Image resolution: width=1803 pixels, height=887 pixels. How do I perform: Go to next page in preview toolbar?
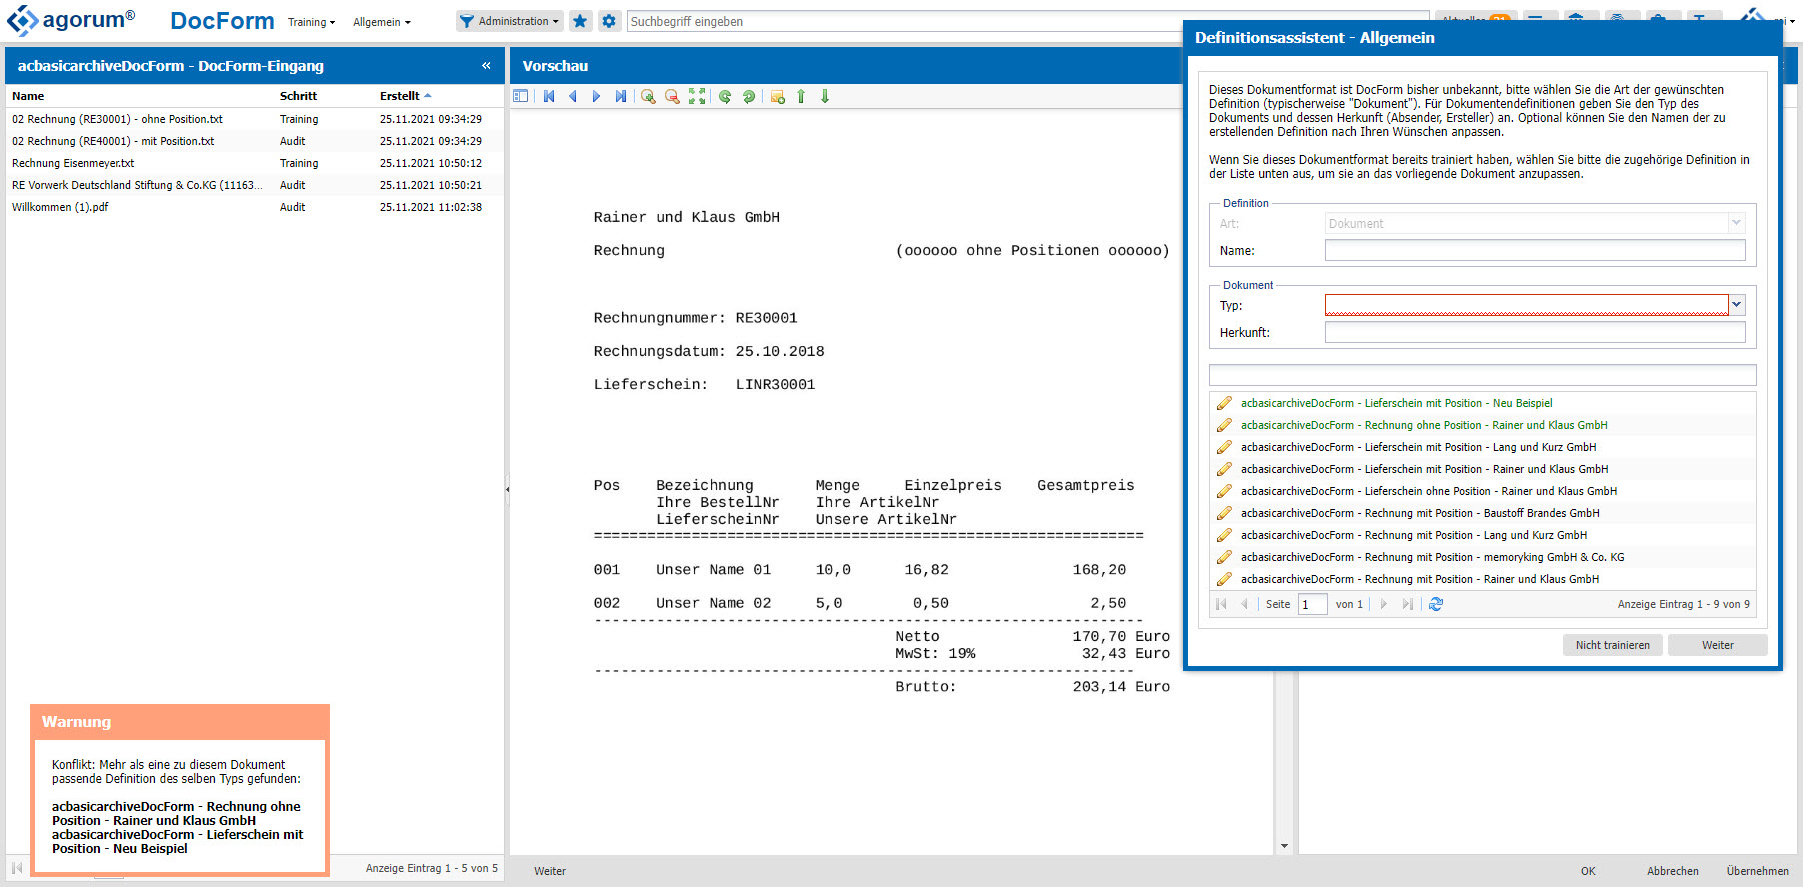click(597, 96)
